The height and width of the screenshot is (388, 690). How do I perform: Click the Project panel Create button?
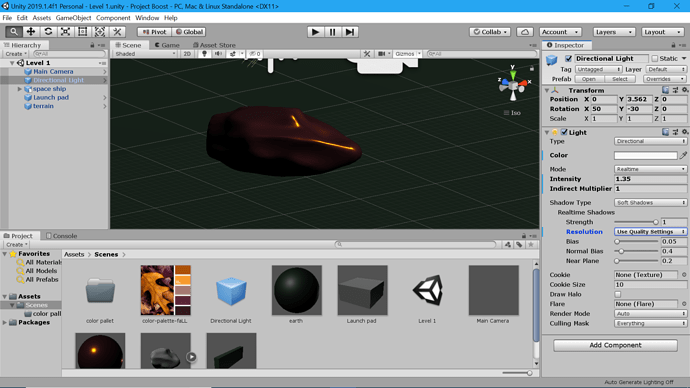pos(17,244)
